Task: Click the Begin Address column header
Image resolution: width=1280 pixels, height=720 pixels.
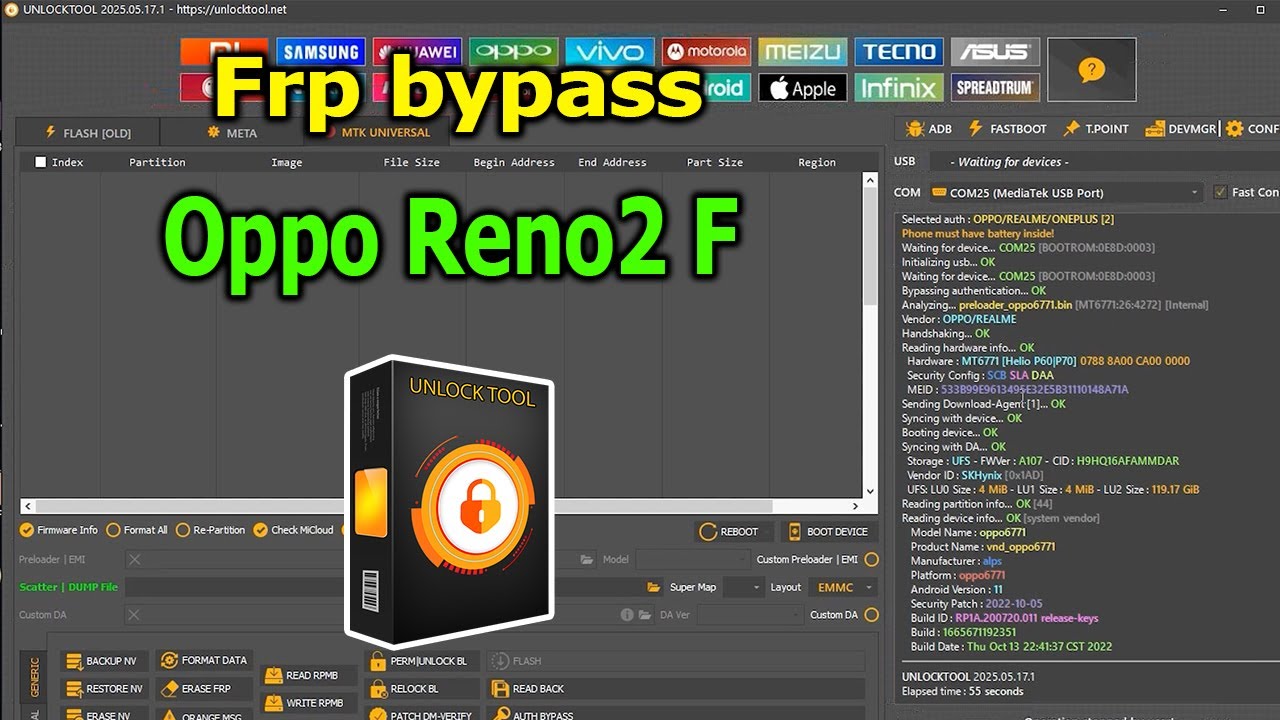Action: 514,162
